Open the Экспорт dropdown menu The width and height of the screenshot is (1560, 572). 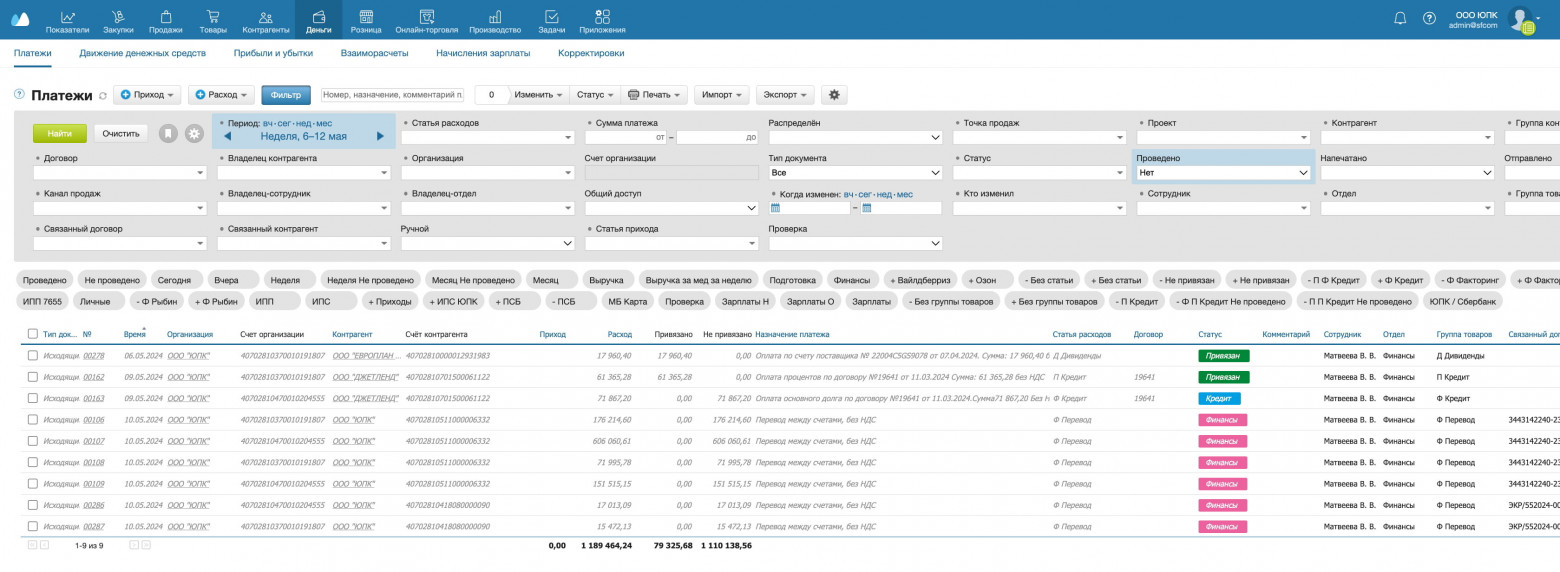click(x=784, y=94)
